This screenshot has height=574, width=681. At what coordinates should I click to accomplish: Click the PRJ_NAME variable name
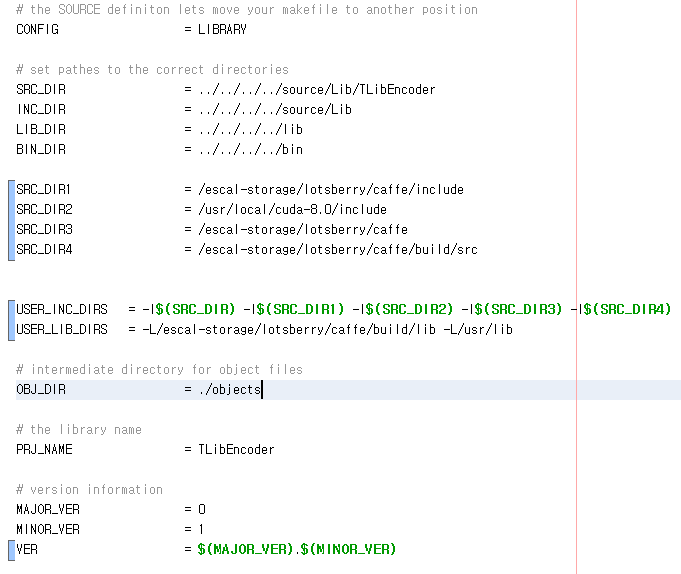[x=44, y=449]
